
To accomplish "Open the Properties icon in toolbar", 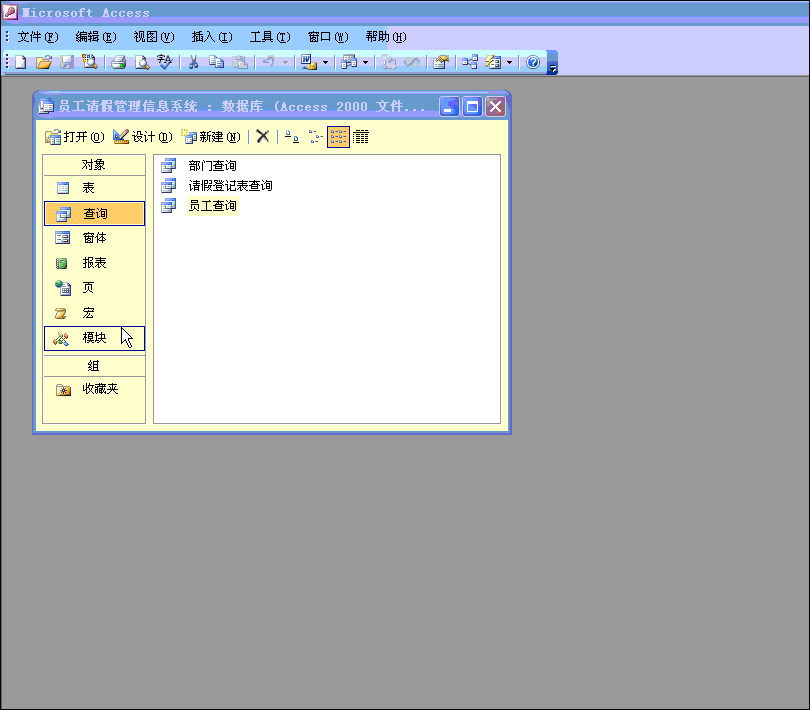I will (x=441, y=63).
